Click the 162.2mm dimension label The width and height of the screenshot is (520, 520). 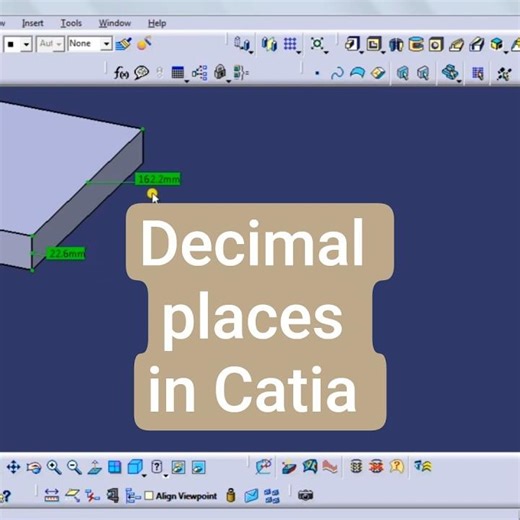(x=158, y=179)
